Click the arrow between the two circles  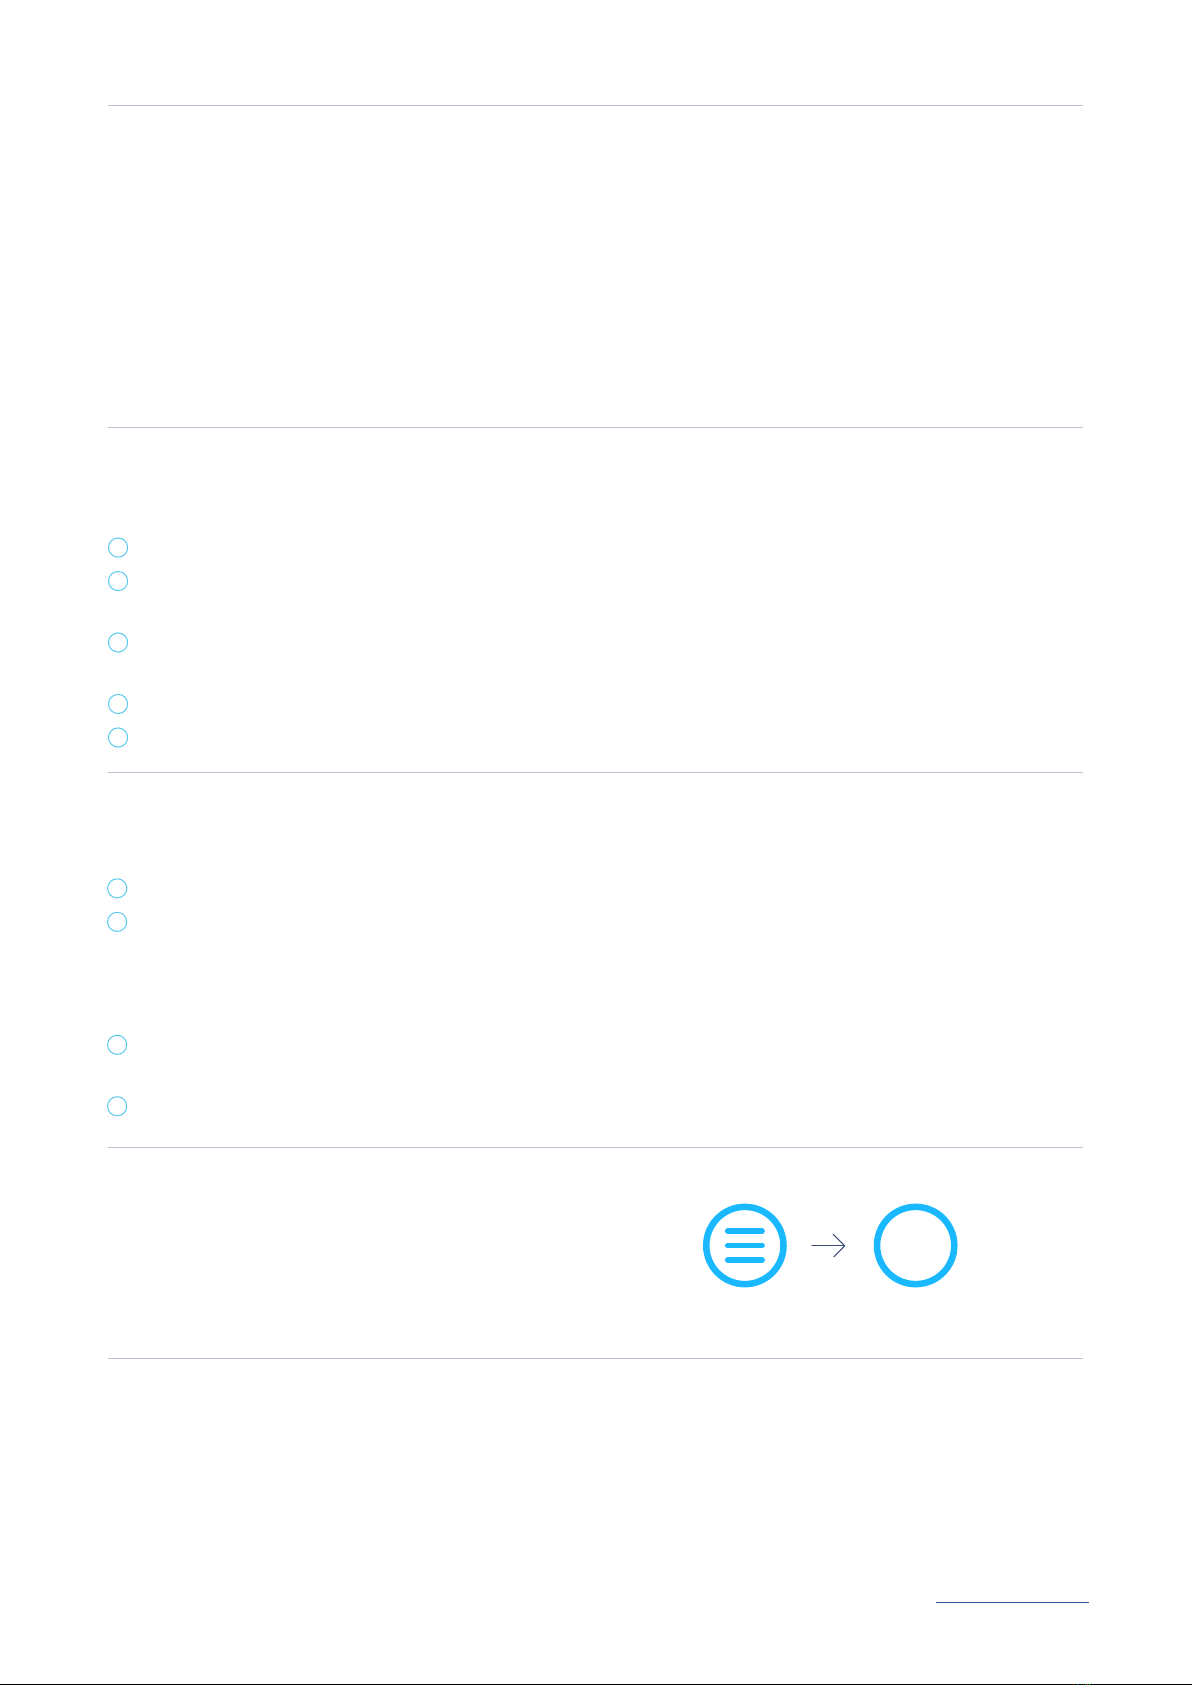point(828,1246)
